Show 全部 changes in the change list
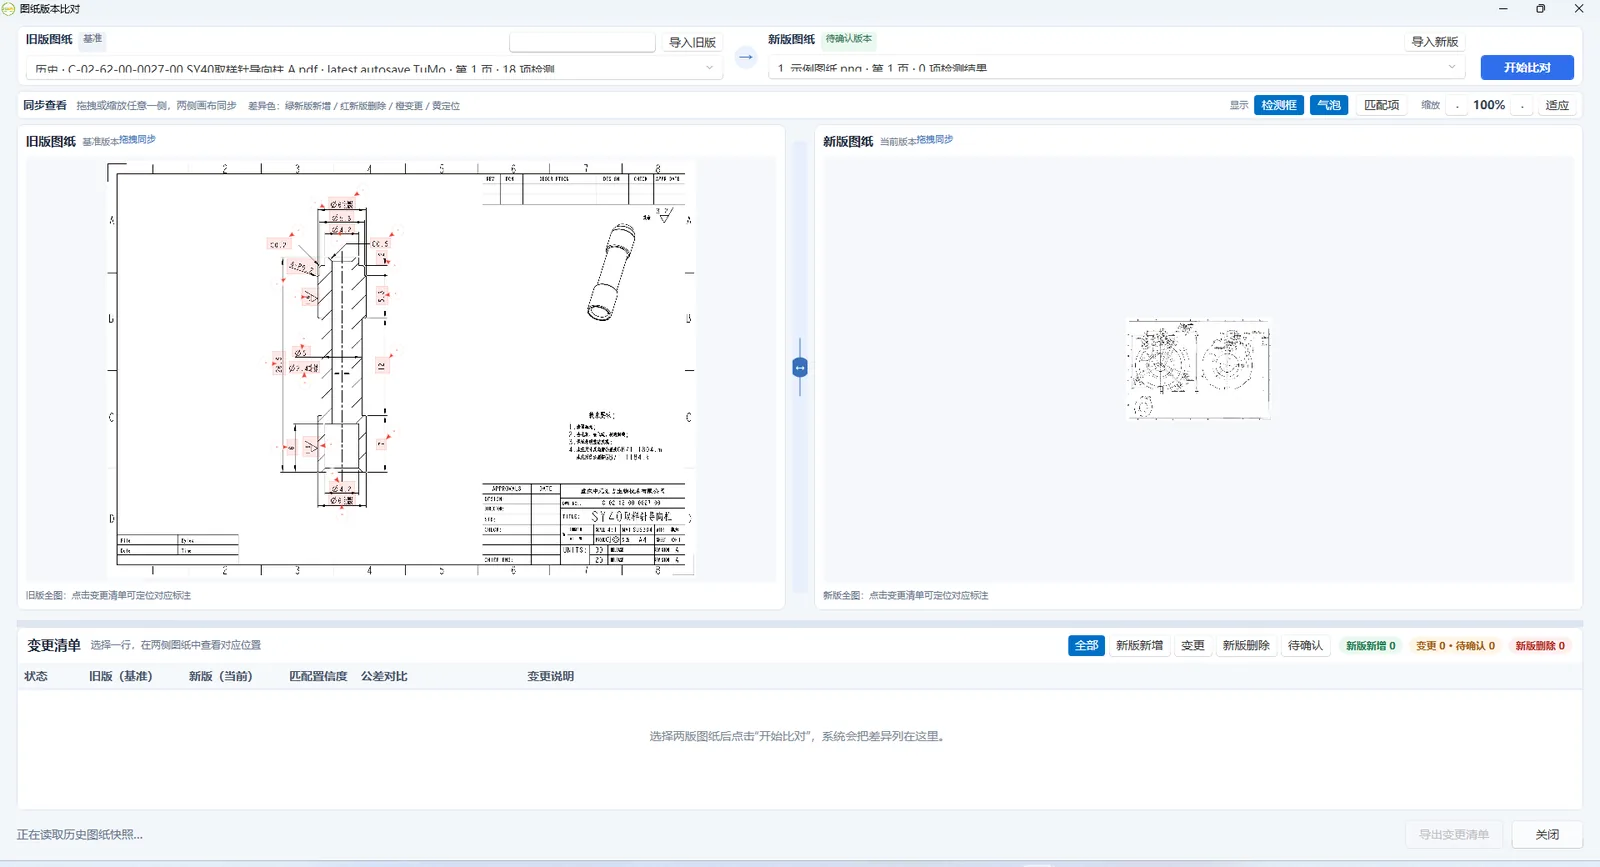The height and width of the screenshot is (867, 1600). click(1086, 646)
